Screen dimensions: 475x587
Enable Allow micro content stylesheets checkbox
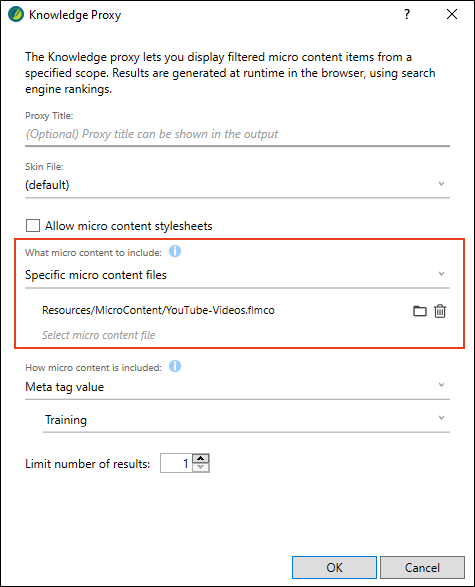coord(33,226)
